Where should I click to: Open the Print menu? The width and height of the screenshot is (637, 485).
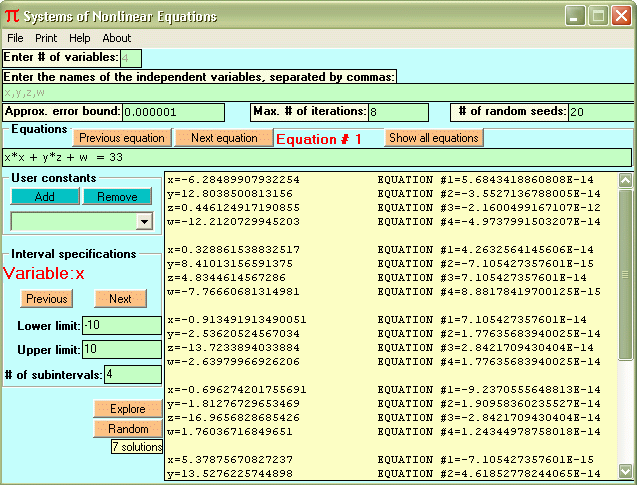pyautogui.click(x=46, y=38)
